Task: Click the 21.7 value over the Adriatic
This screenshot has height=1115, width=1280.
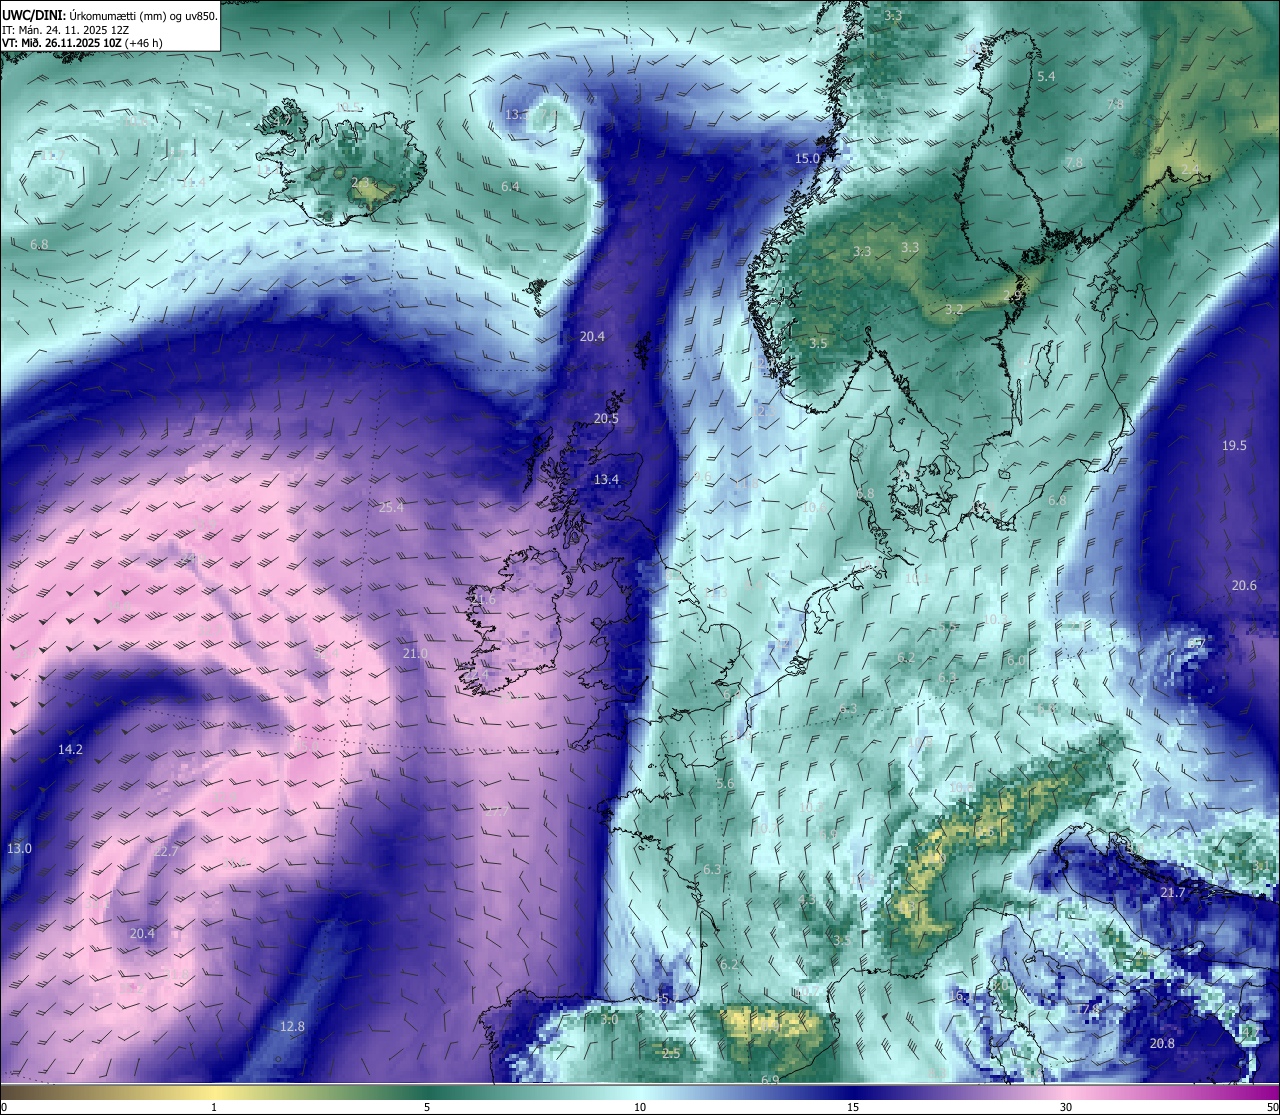Action: [x=1172, y=892]
